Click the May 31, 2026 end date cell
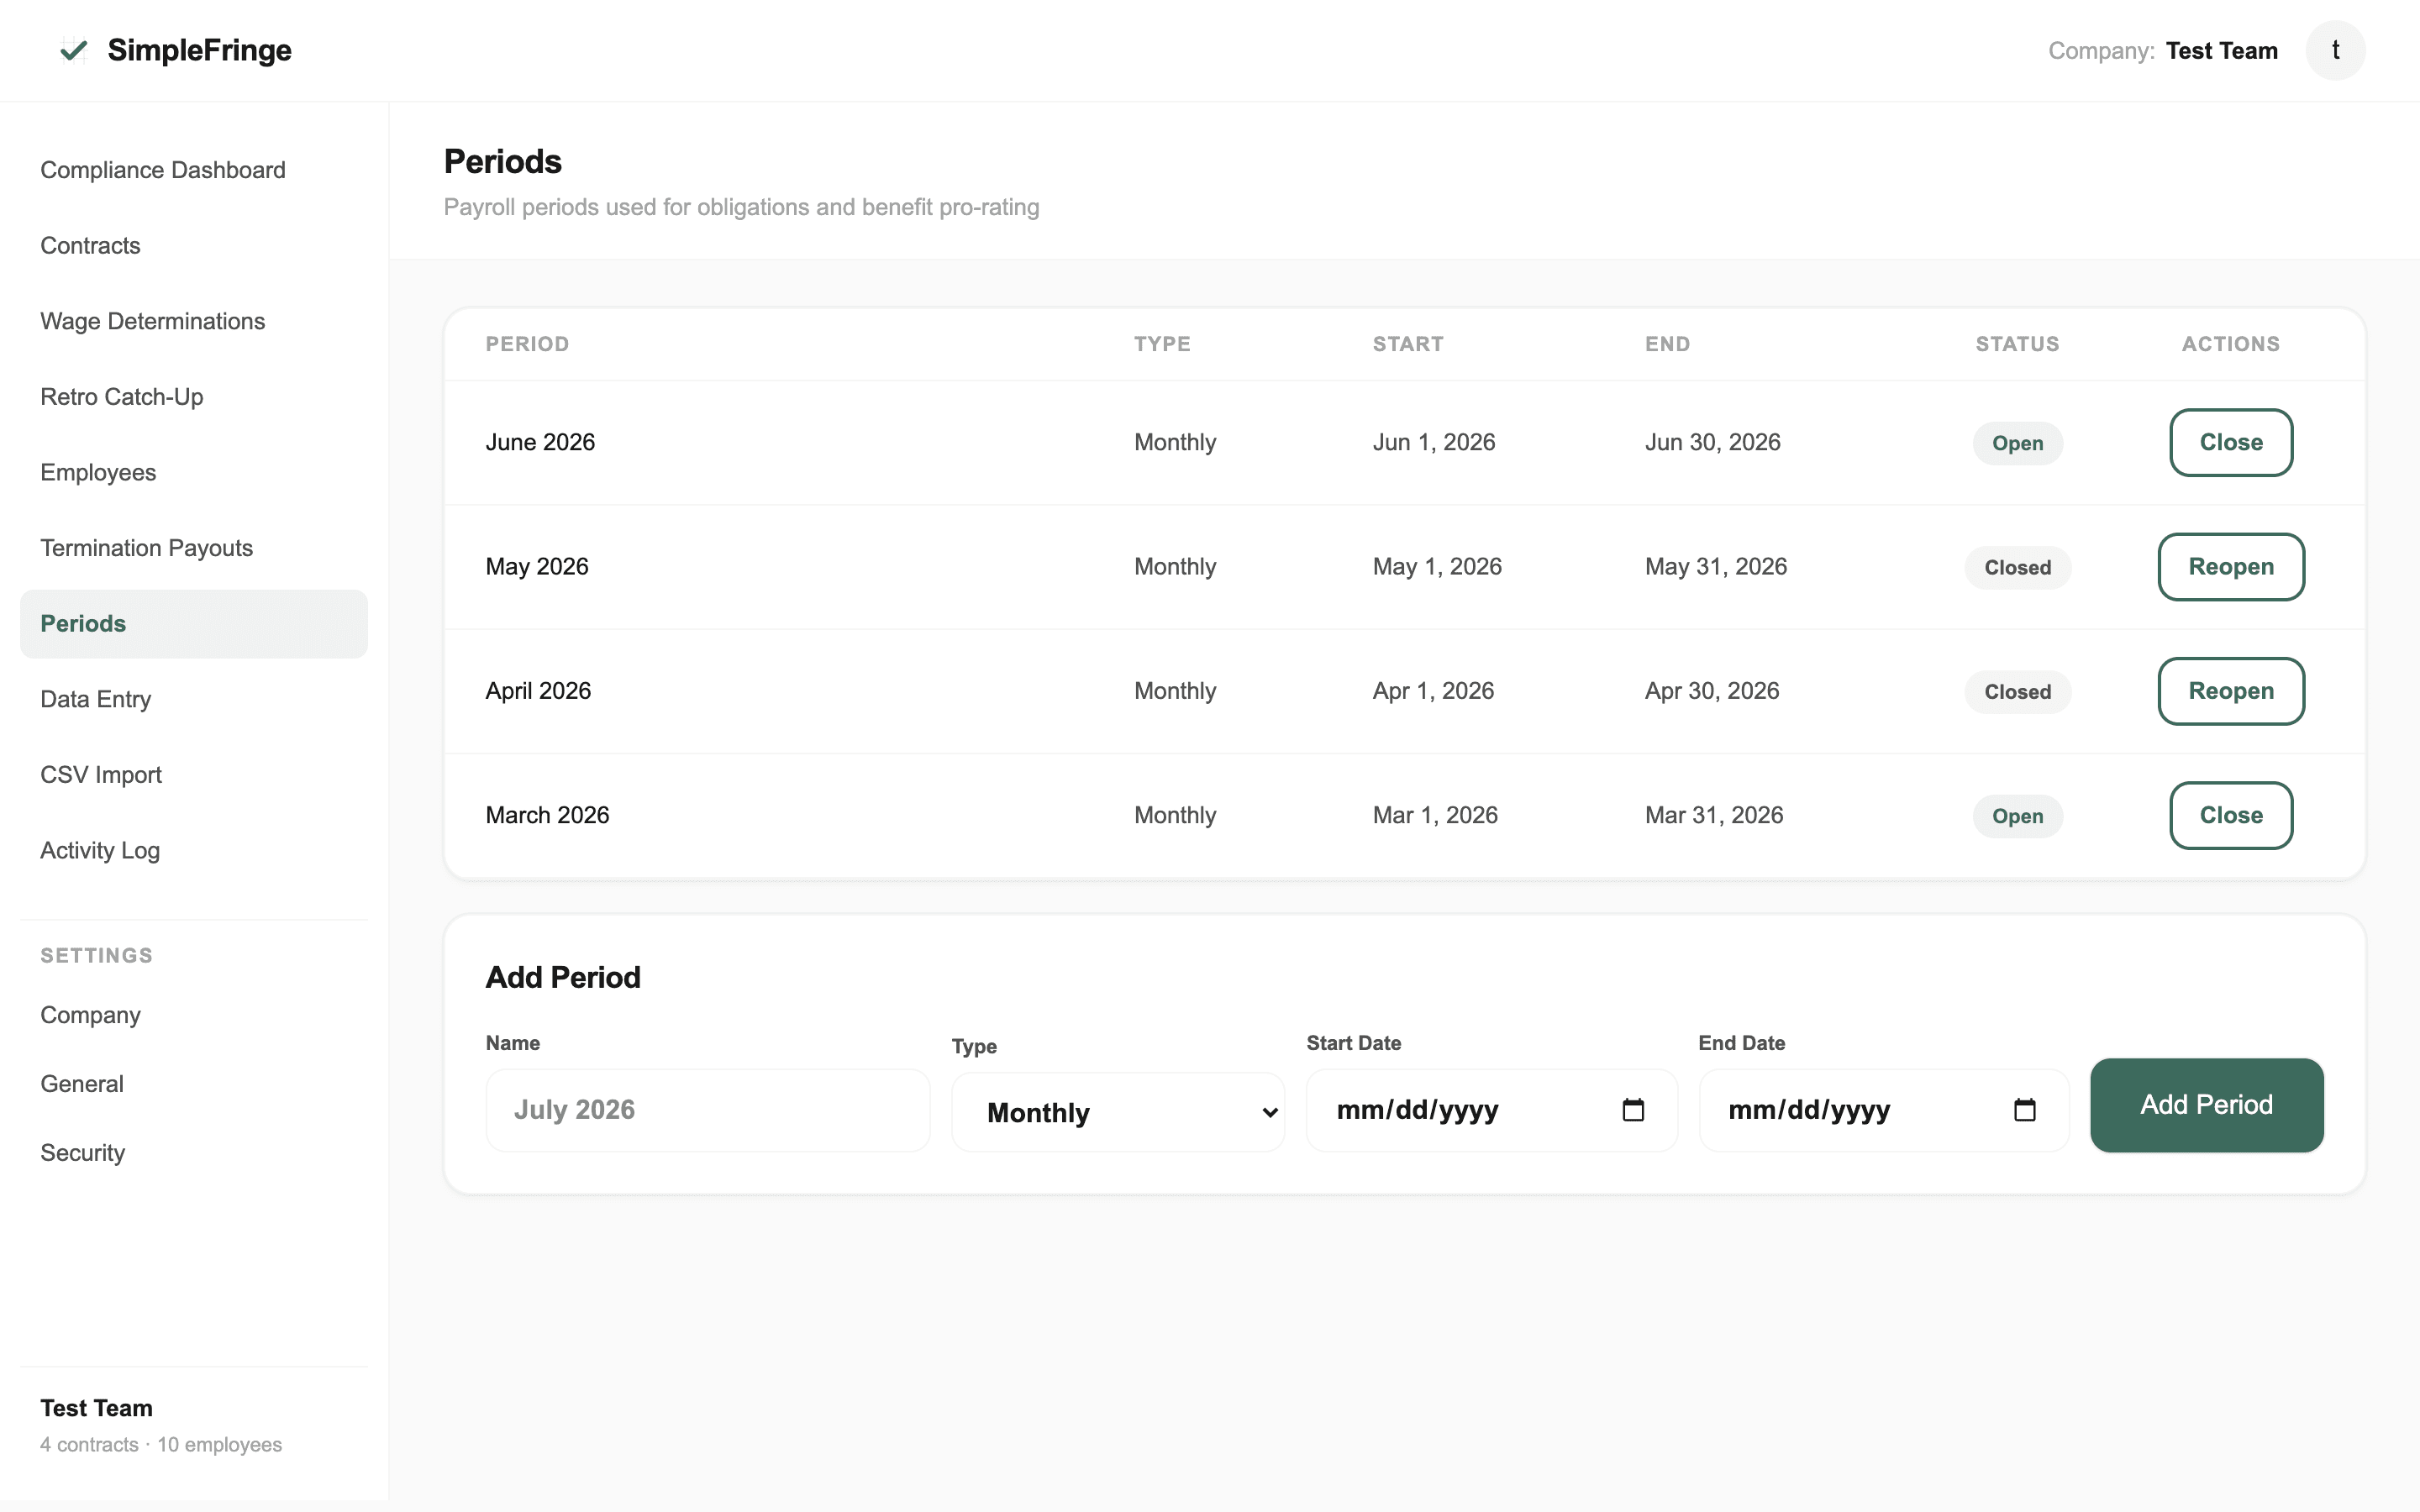Screen dimensions: 2420x1512 [x=1716, y=567]
